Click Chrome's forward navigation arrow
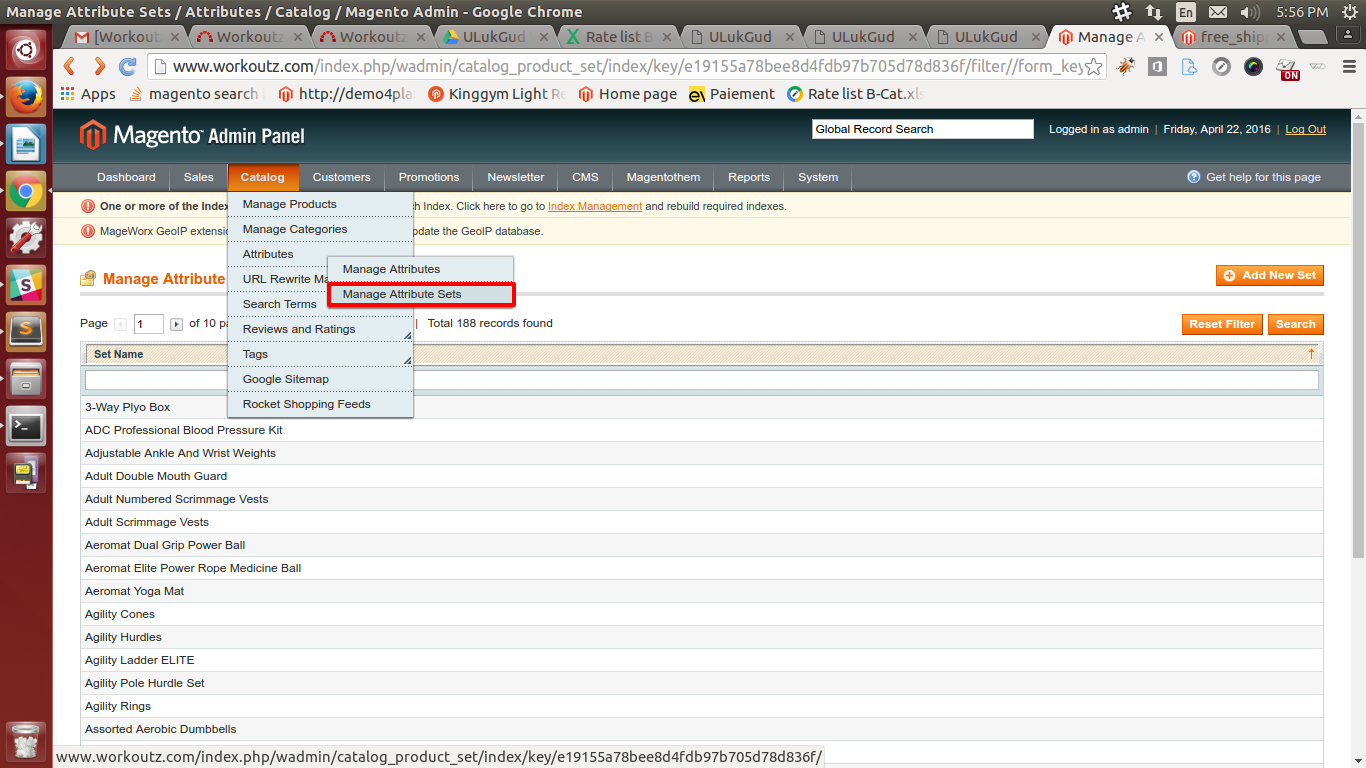This screenshot has width=1366, height=768. coord(99,66)
